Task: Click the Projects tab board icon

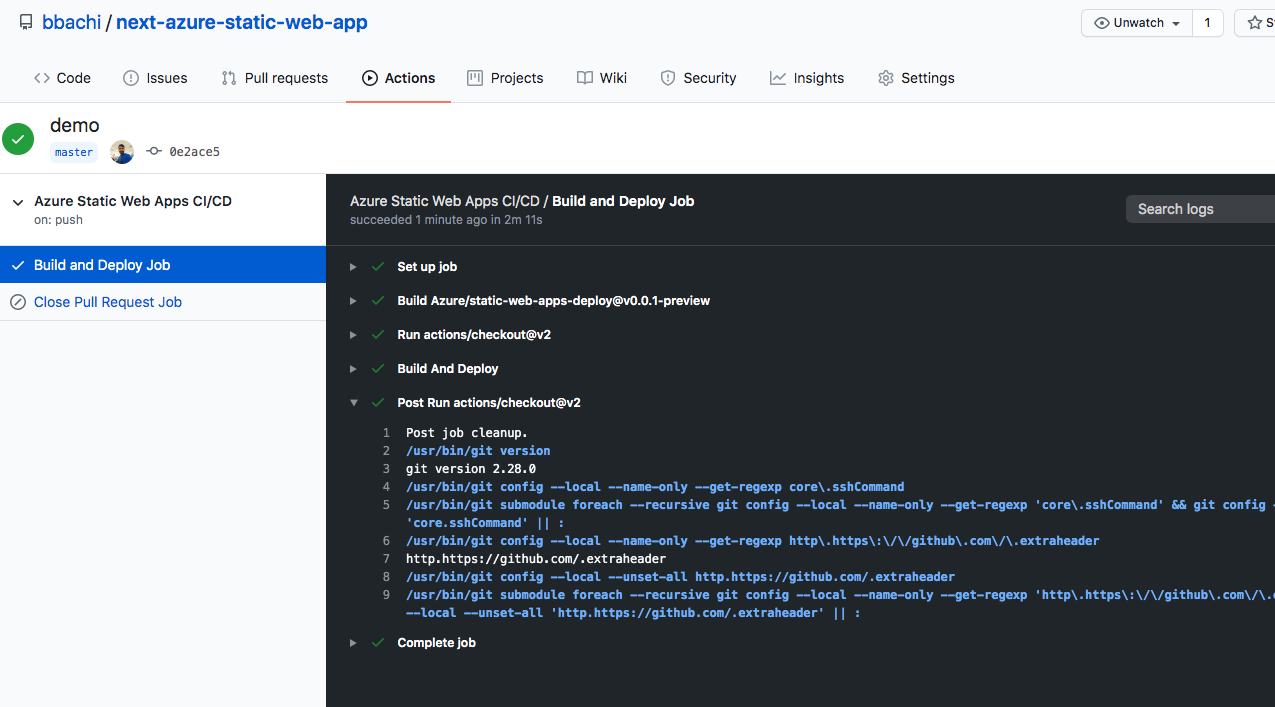Action: pyautogui.click(x=475, y=78)
